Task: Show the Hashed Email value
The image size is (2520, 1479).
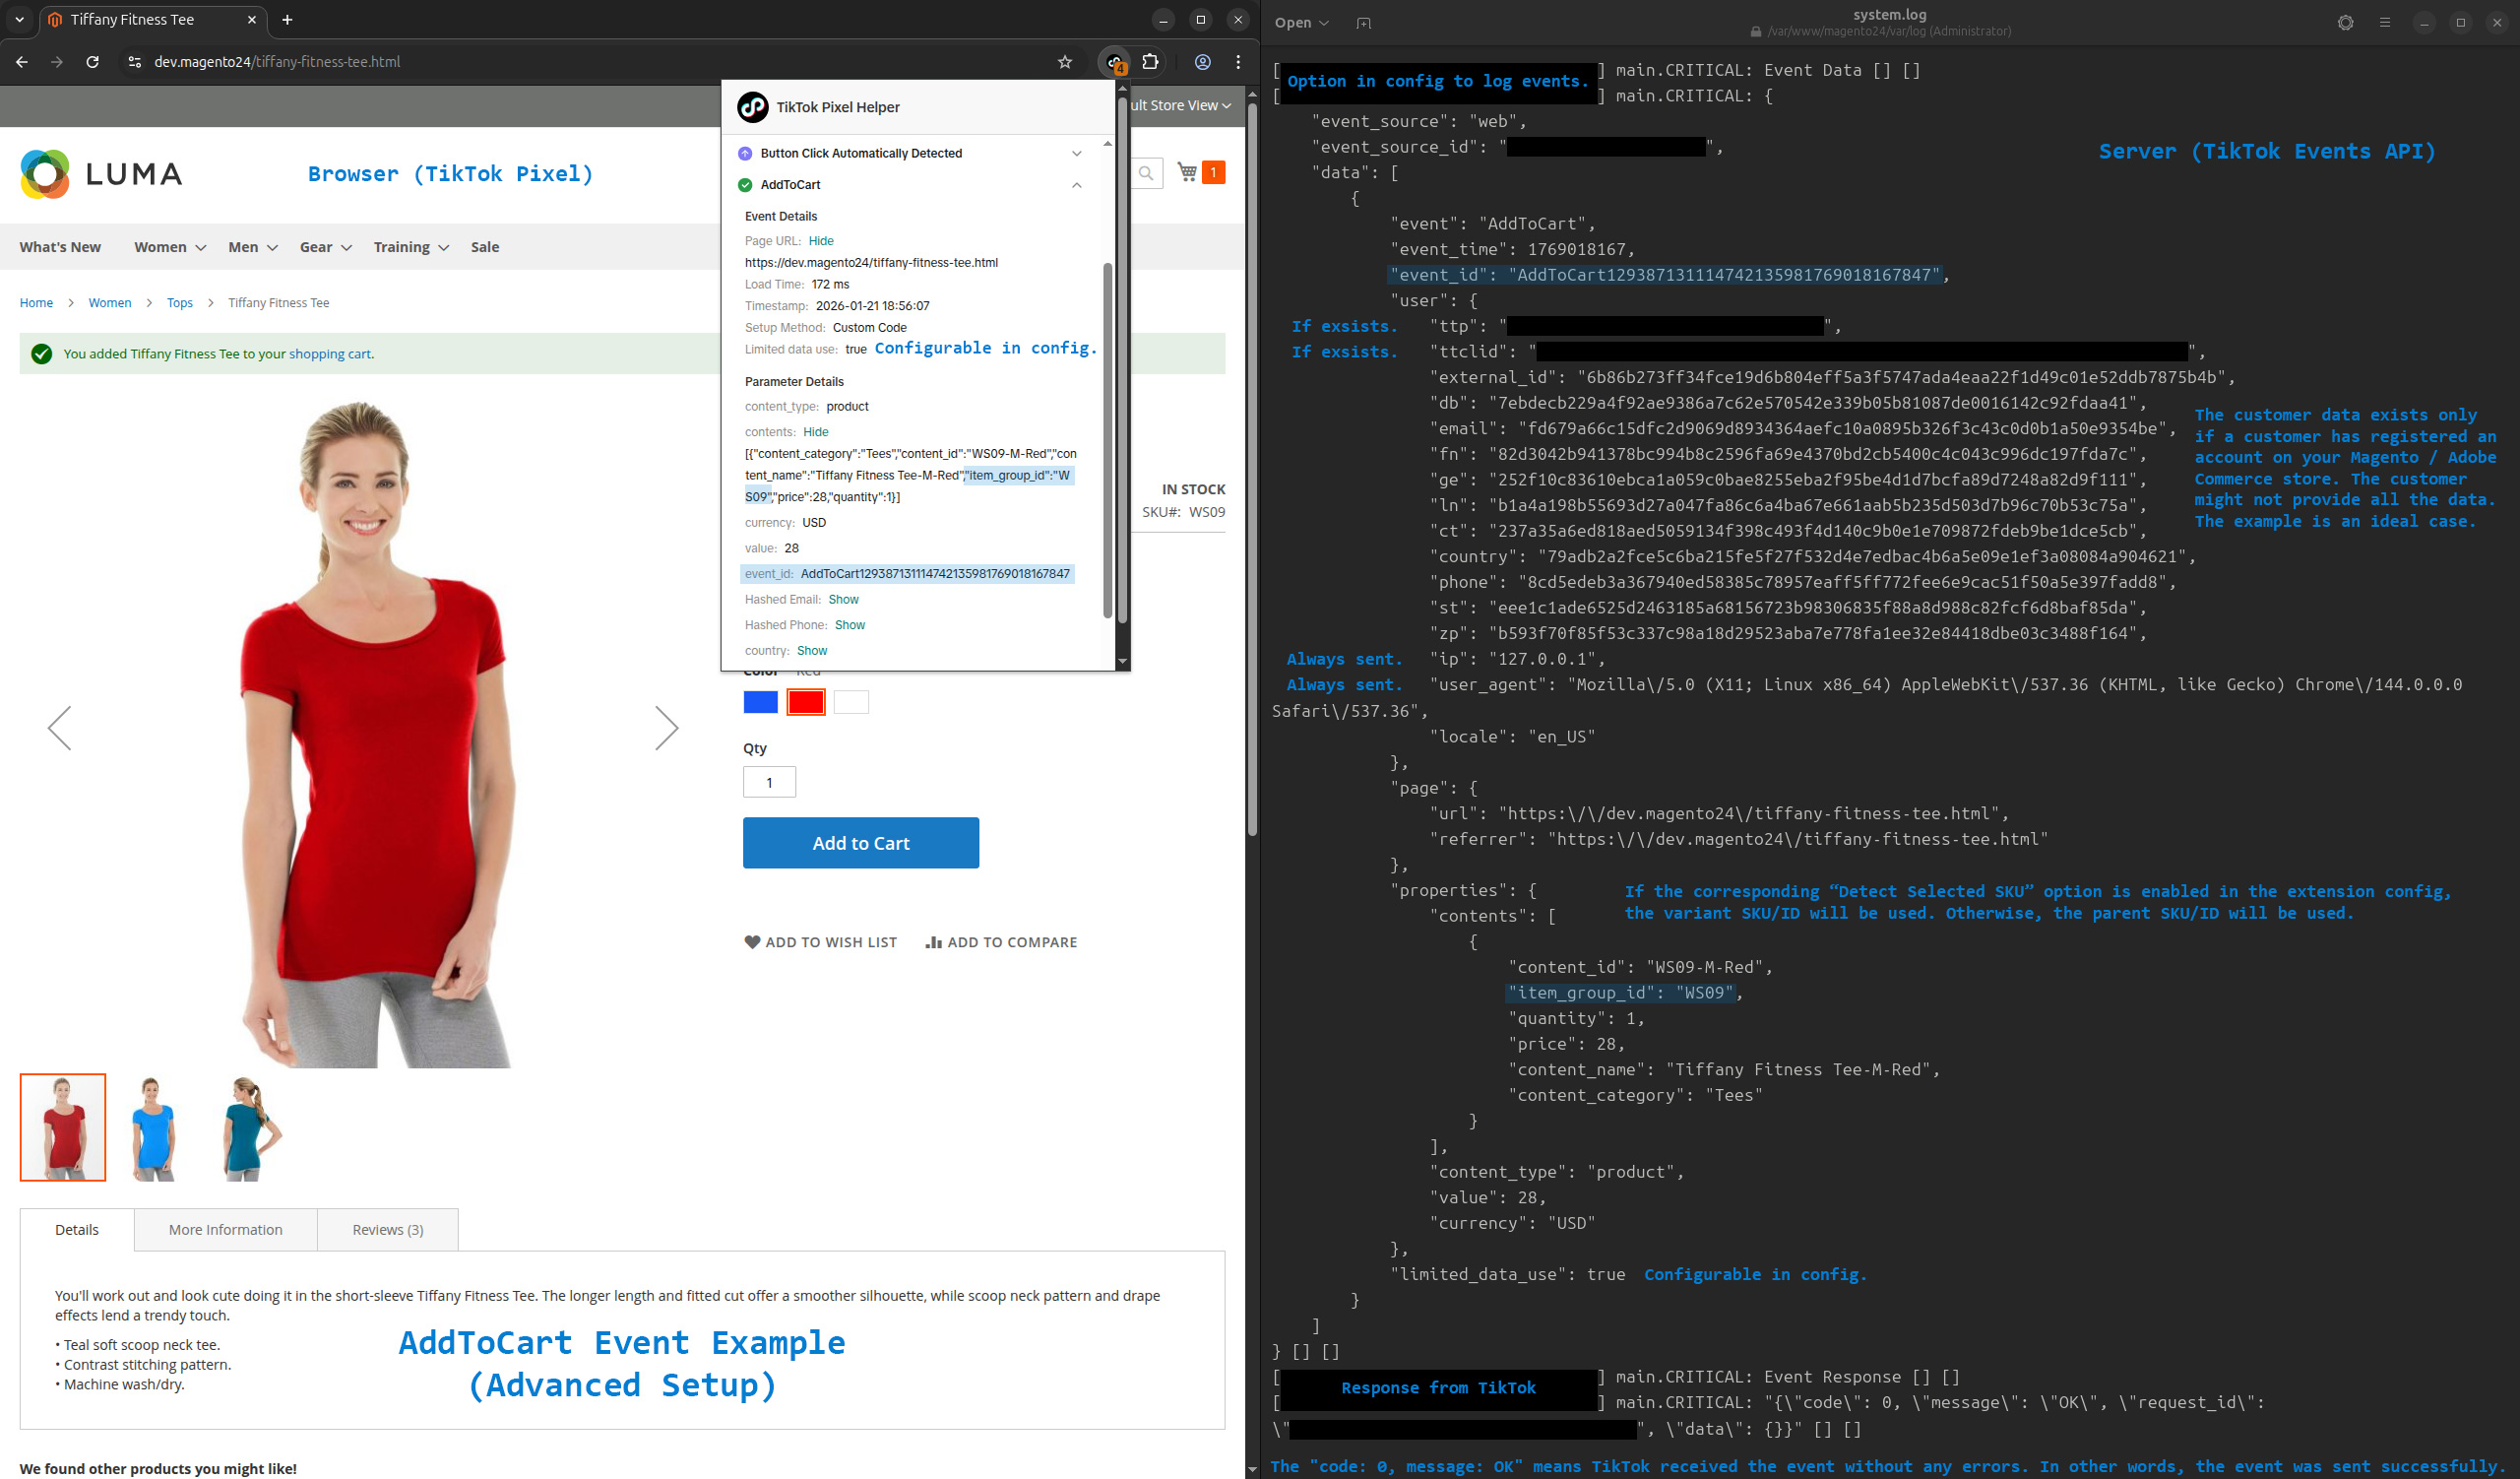Action: 844,600
